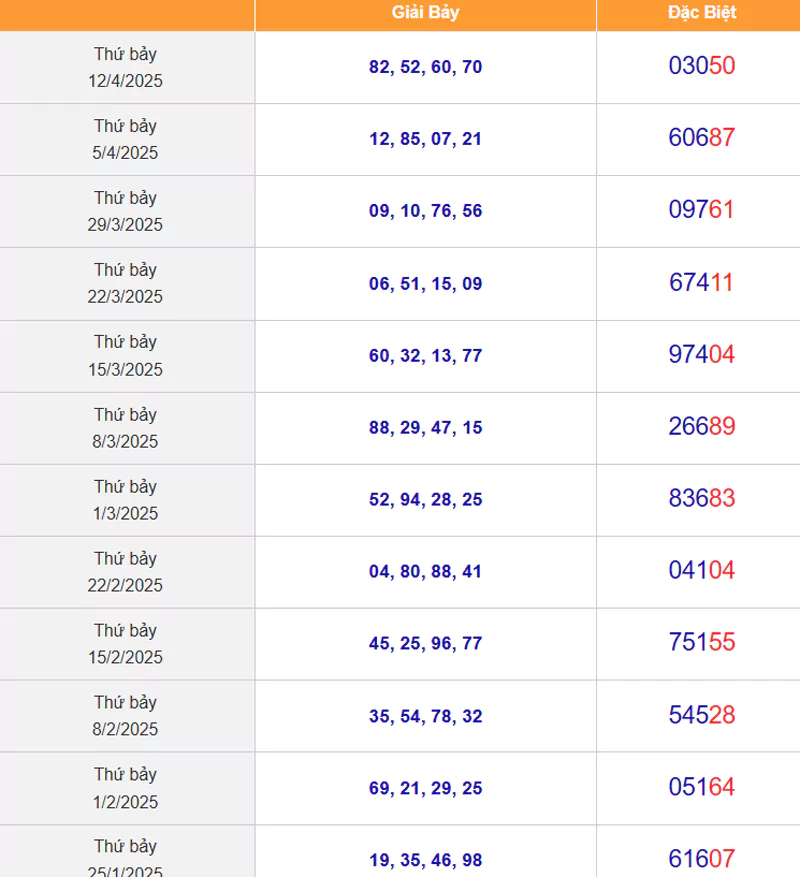Click Giải Bảy numbers 88, 29, 47, 15
This screenshot has height=877, width=800.
pyautogui.click(x=425, y=428)
